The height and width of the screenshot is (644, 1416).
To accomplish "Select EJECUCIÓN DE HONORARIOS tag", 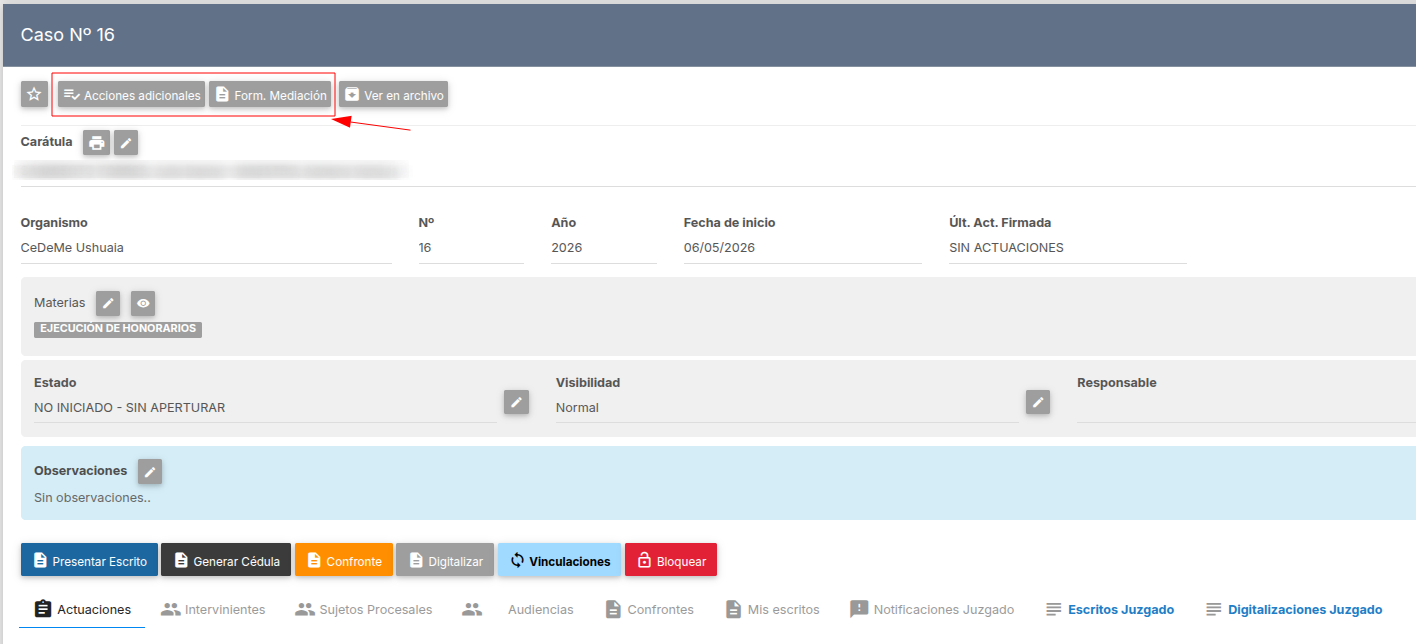I will (118, 329).
